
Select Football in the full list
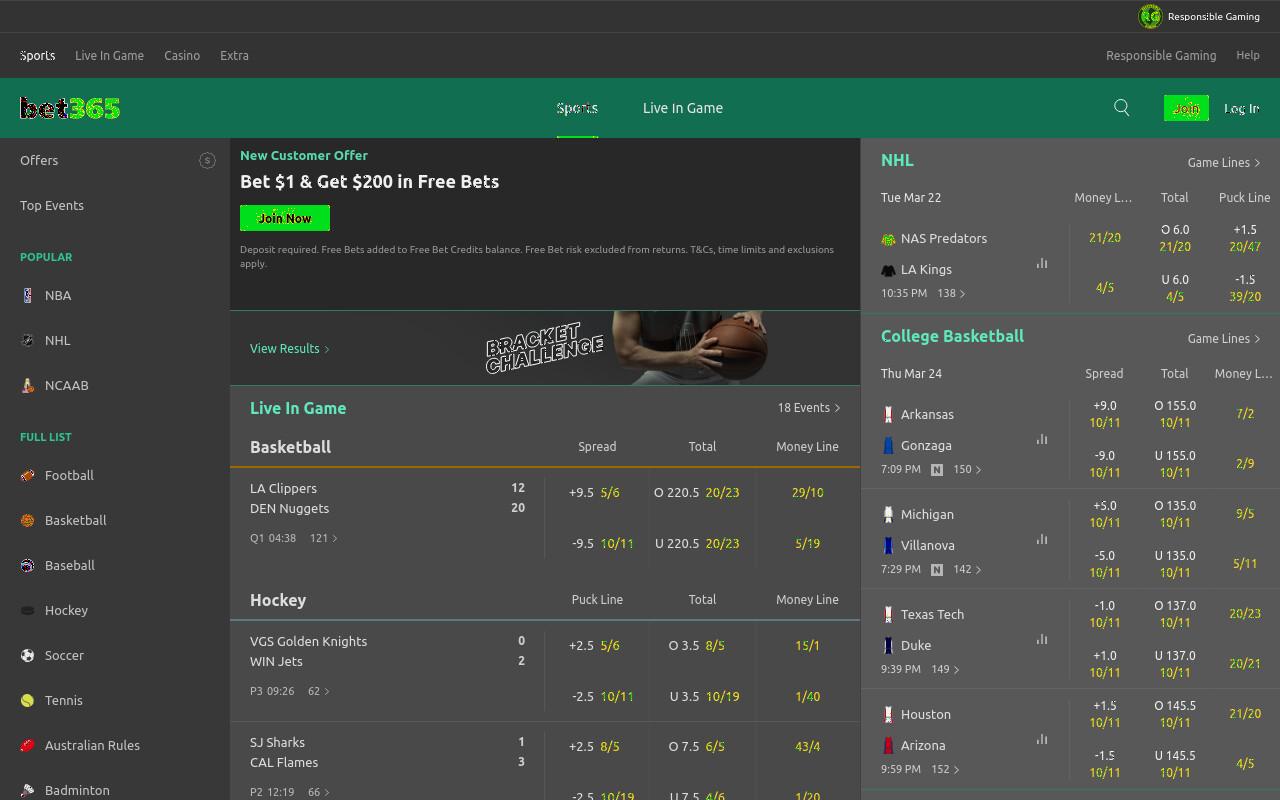(69, 475)
